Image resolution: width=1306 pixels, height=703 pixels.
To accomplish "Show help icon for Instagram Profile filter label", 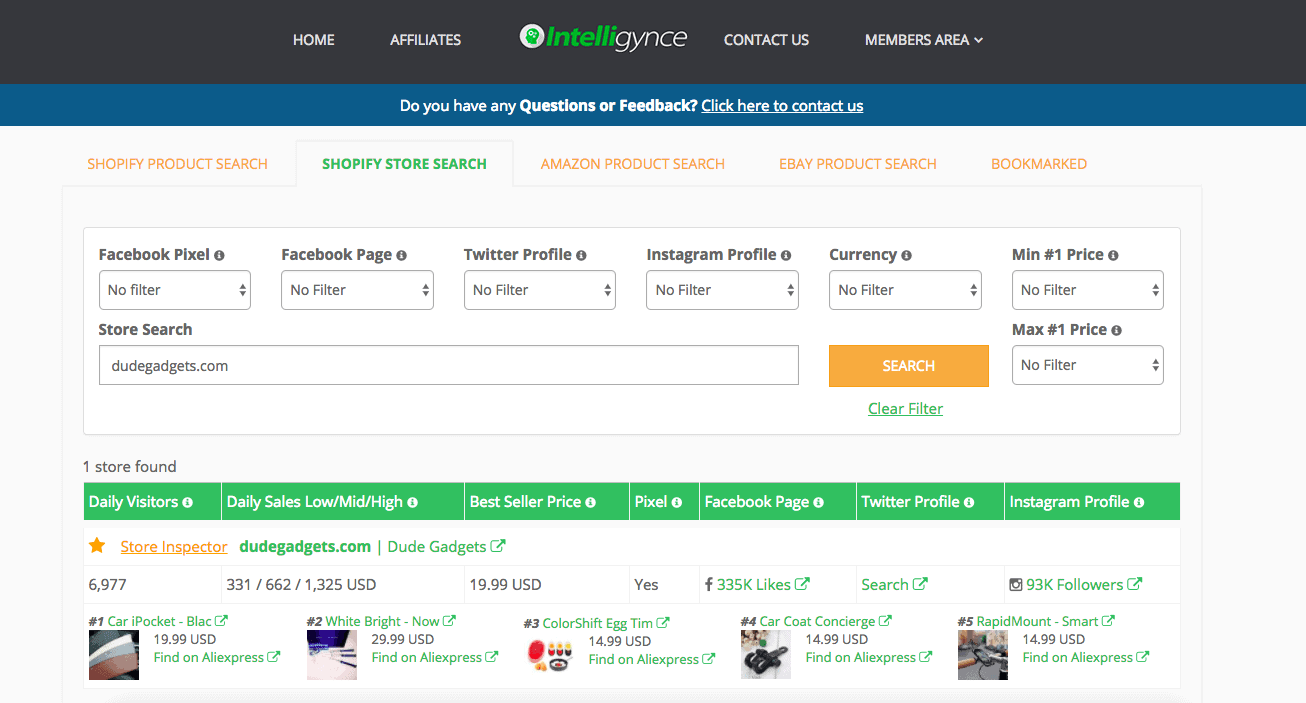I will [x=786, y=255].
